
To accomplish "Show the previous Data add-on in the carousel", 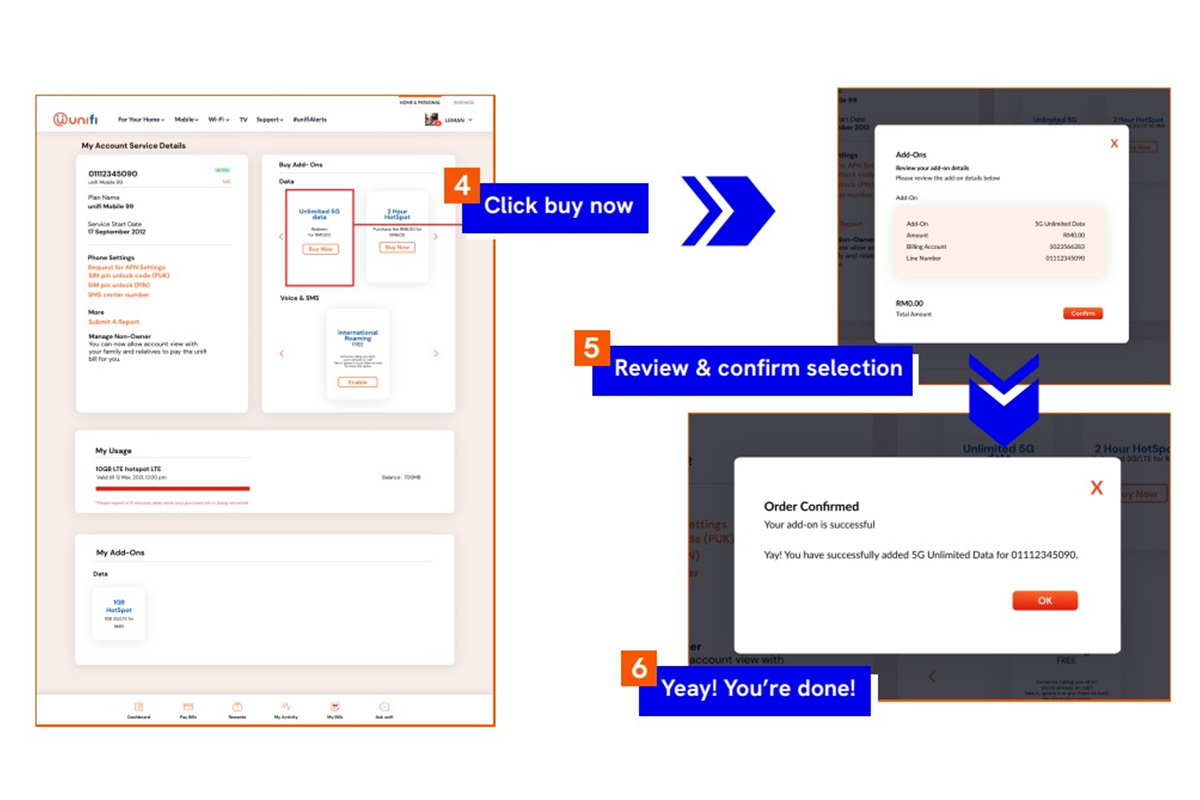I will (x=281, y=237).
